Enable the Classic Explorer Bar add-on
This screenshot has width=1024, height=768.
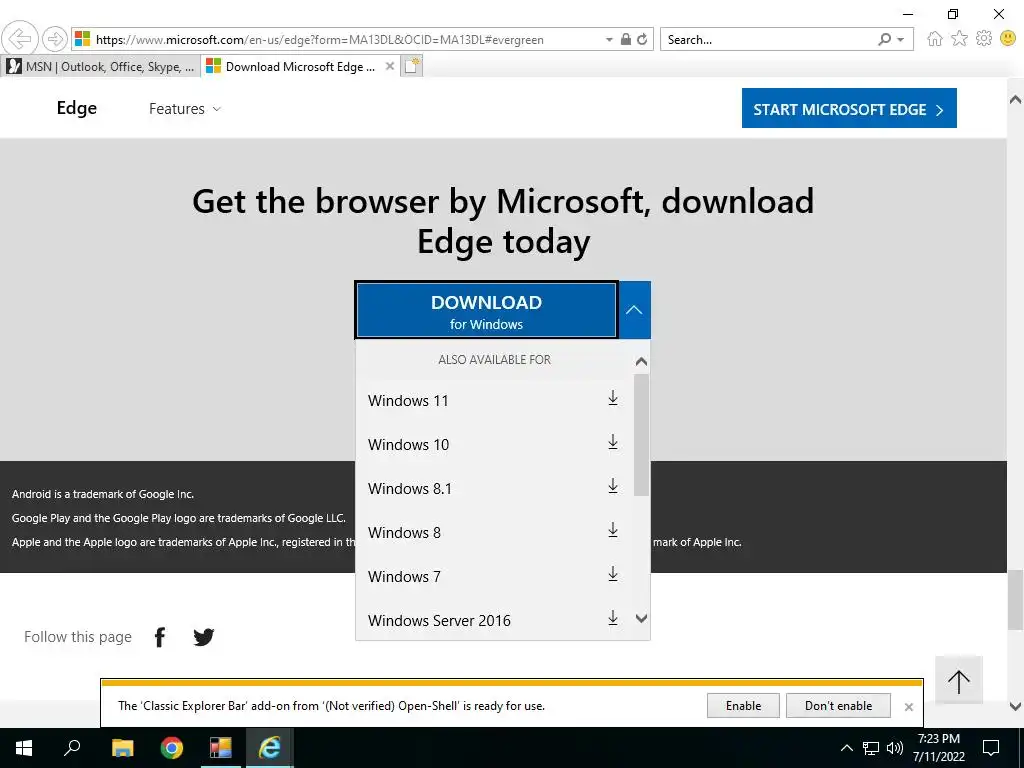coord(743,706)
